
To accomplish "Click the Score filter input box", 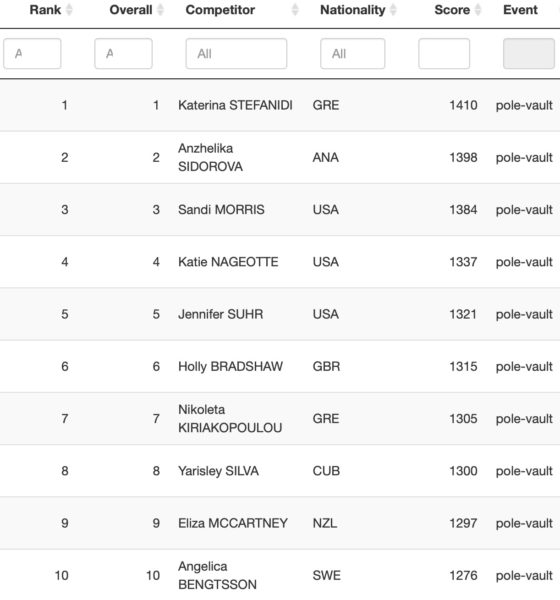I will click(x=444, y=54).
